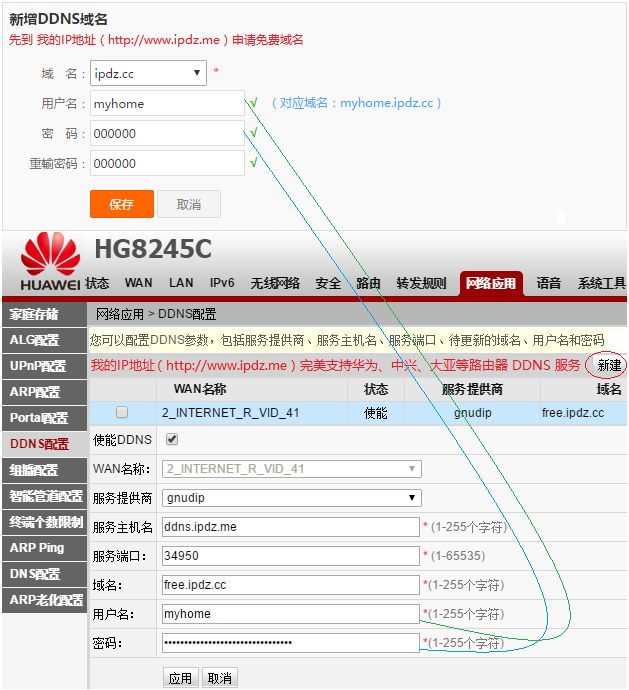Open the 状态 tab
The width and height of the screenshot is (629, 690).
[x=97, y=283]
